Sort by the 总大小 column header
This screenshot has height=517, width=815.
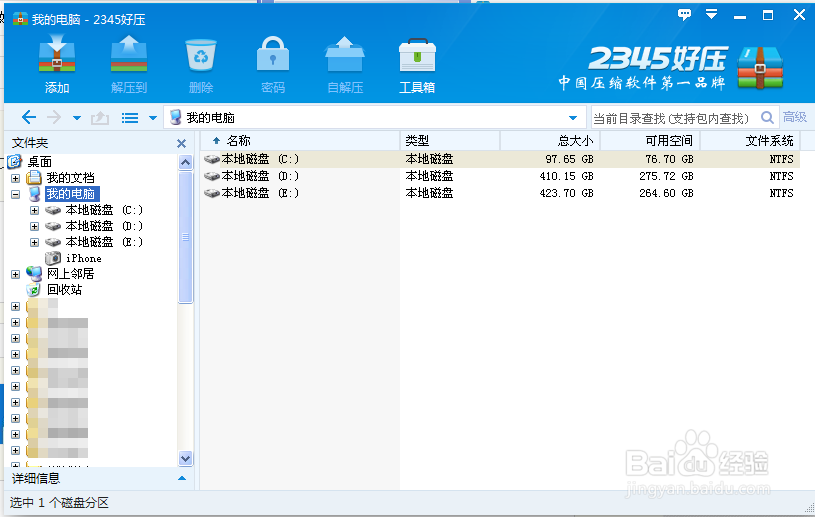550,141
